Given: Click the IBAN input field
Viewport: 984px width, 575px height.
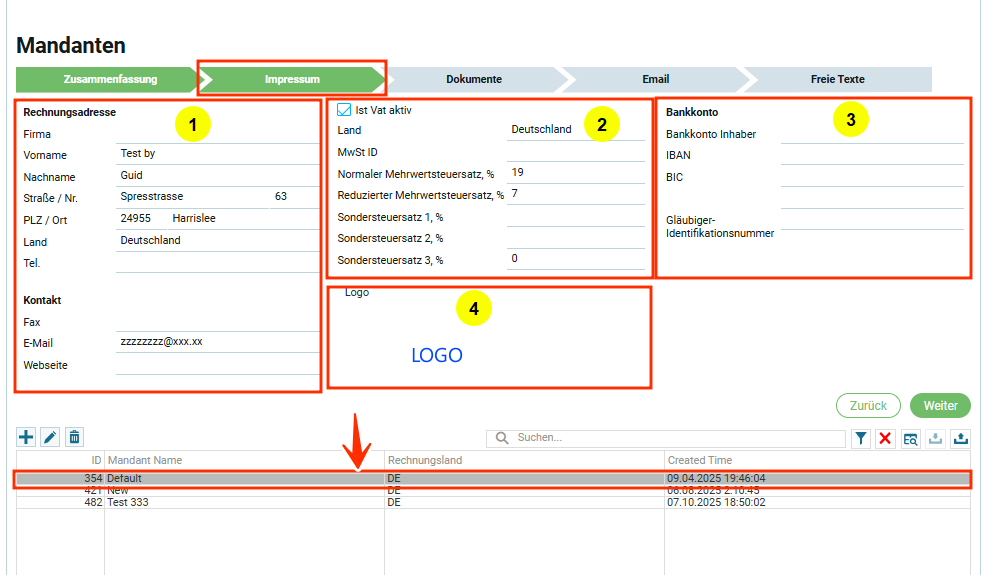Looking at the screenshot, I should [871, 156].
